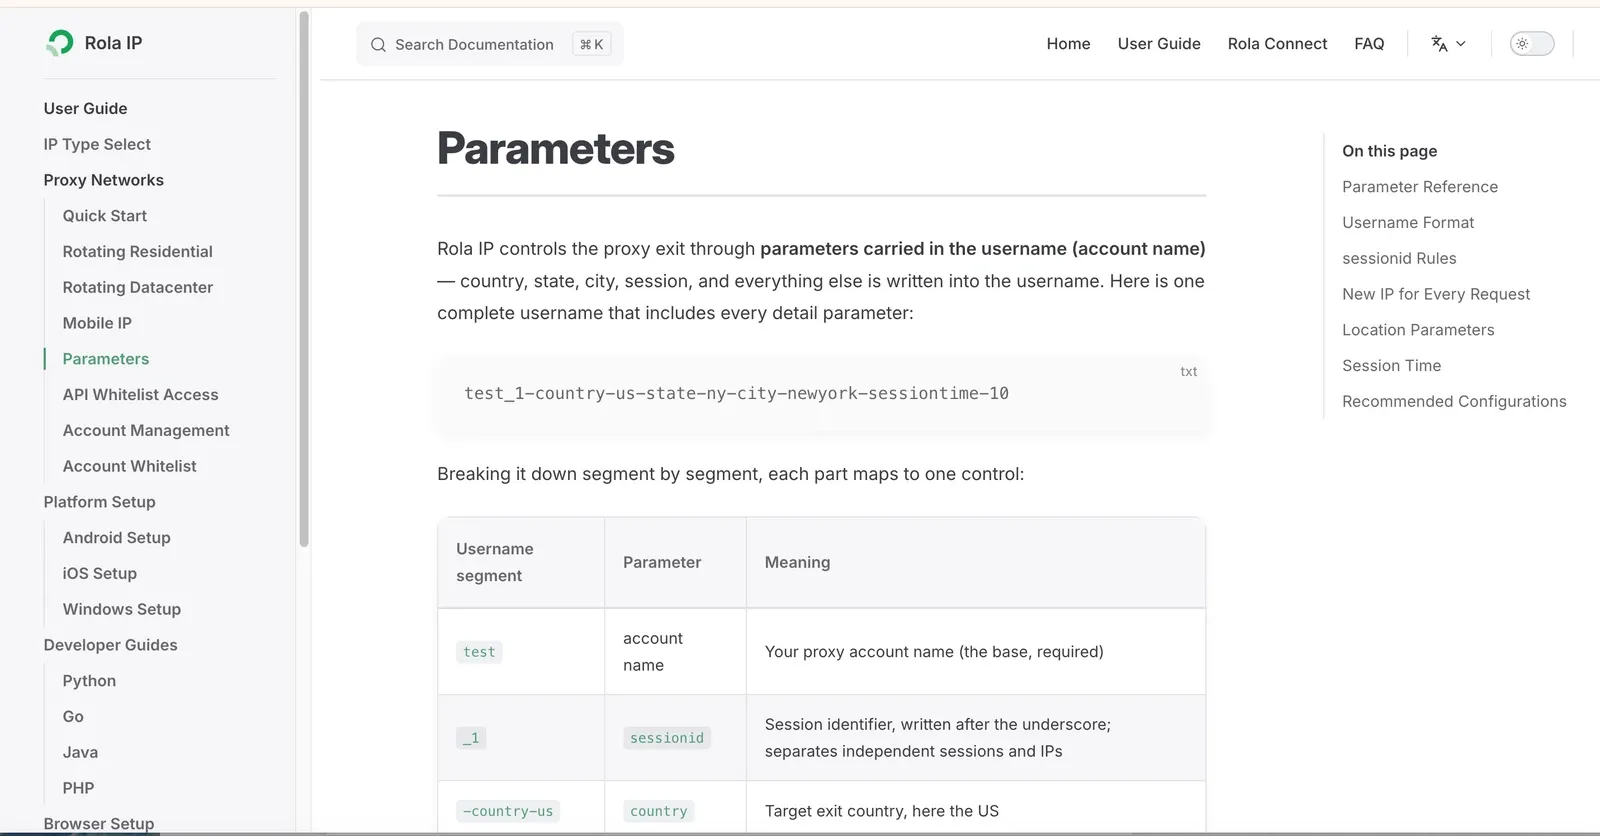Click the 'Parameter' column header
Viewport: 1600px width, 836px height.
[x=675, y=562]
